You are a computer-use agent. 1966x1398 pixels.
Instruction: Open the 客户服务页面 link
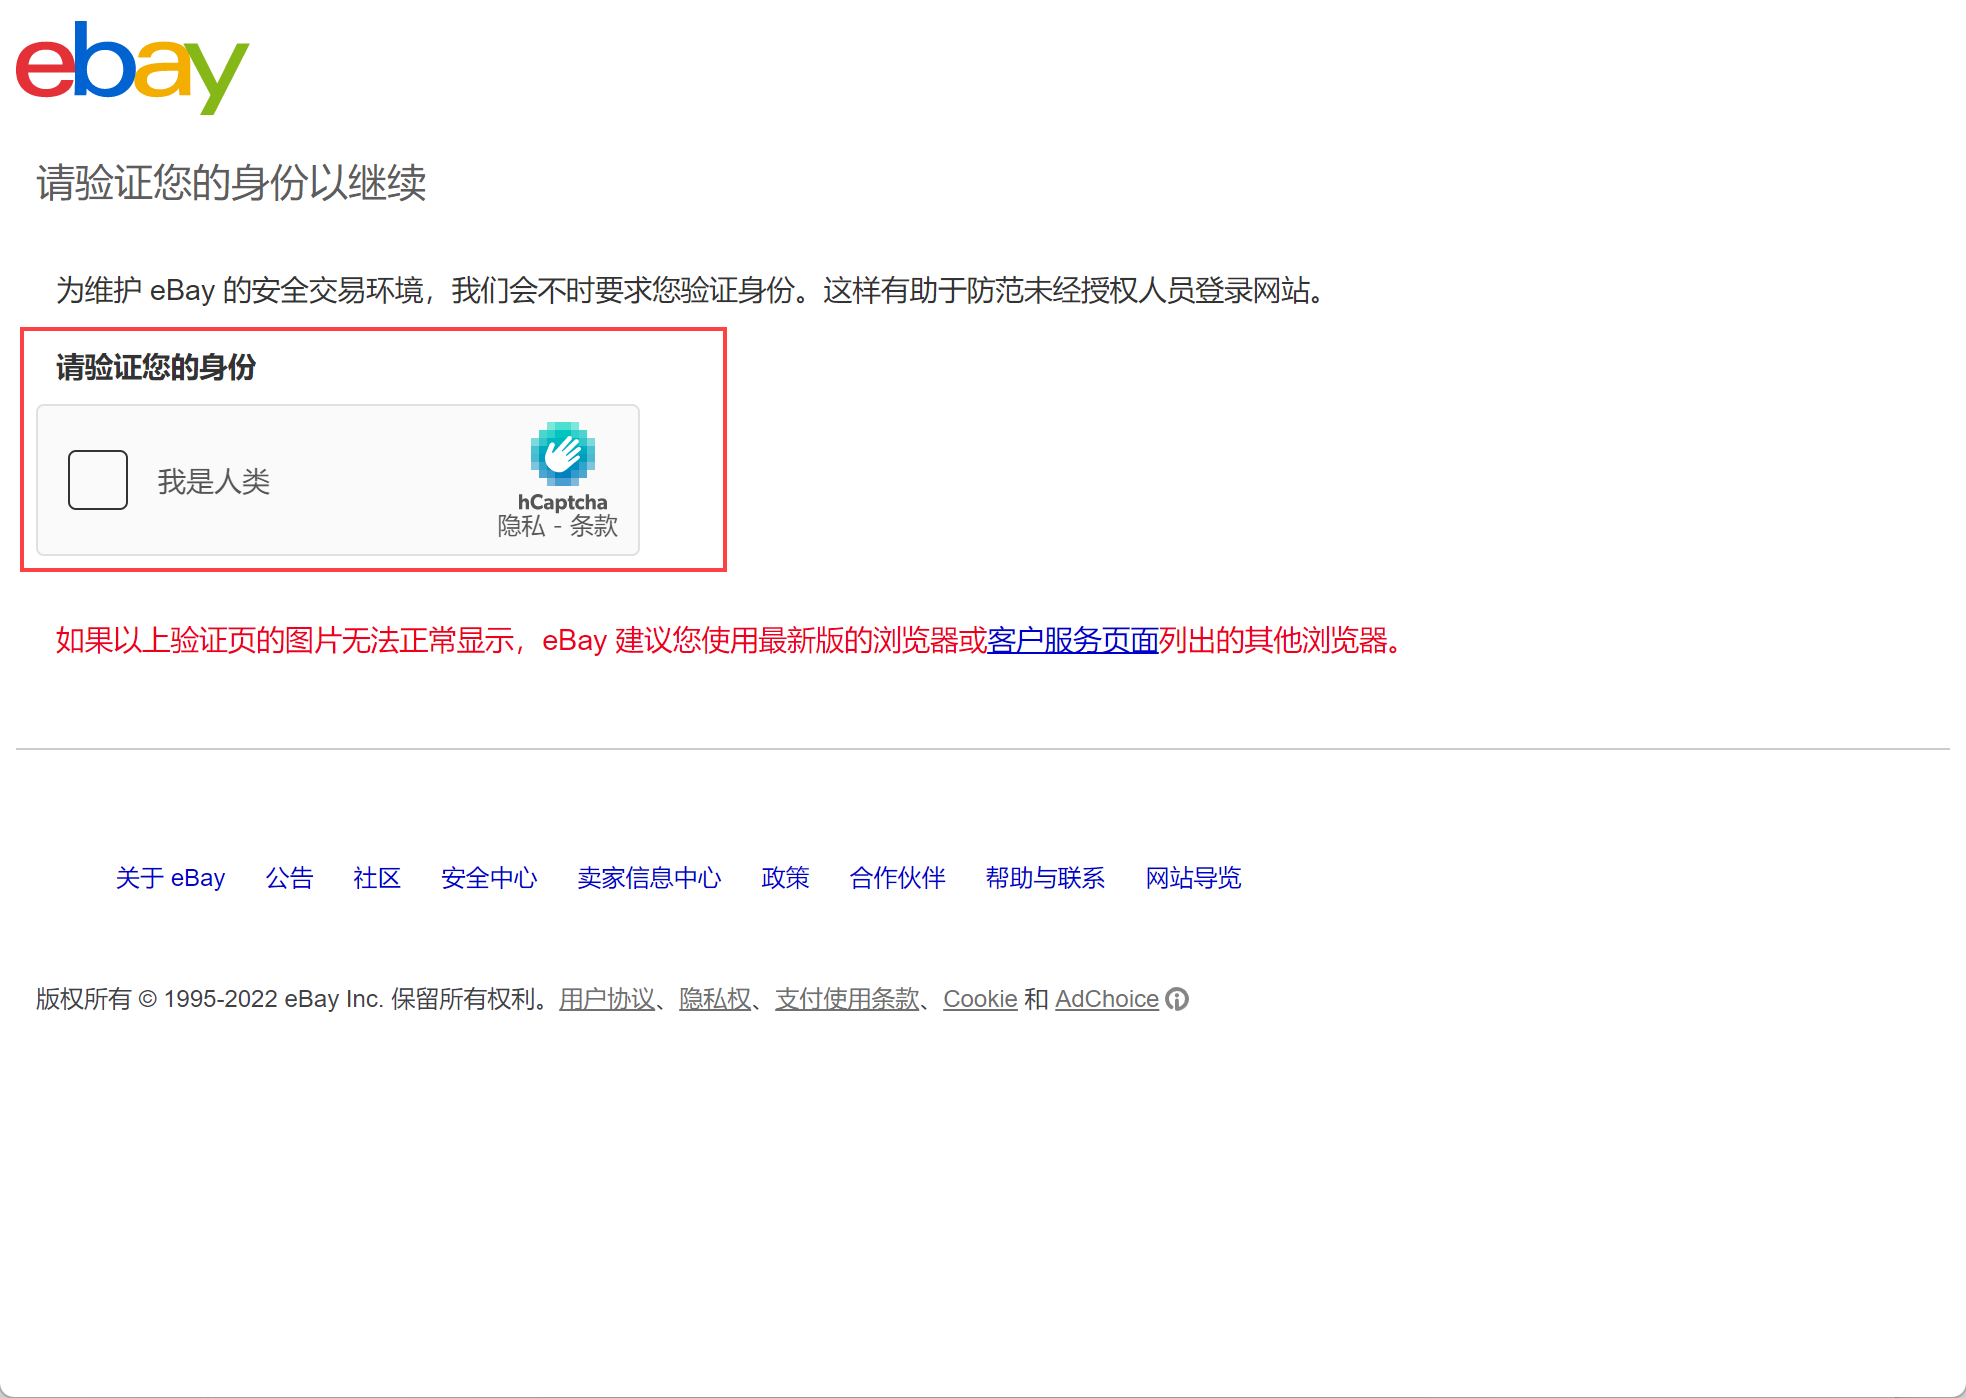[1072, 640]
